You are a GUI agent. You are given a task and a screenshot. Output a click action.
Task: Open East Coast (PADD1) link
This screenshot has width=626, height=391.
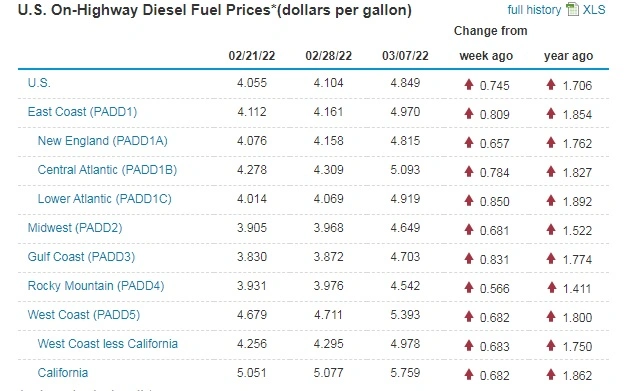pos(82,112)
